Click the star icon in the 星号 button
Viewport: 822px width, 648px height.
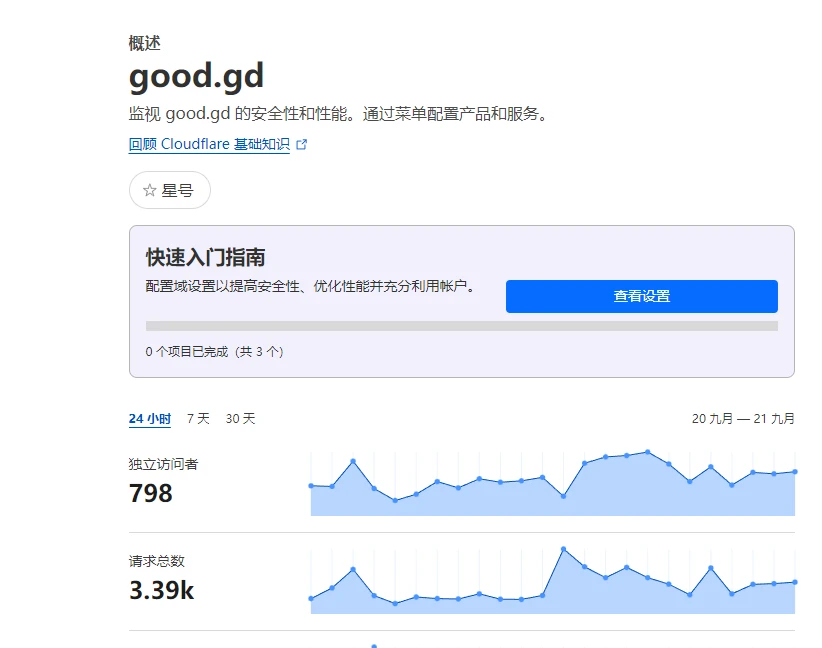pyautogui.click(x=150, y=190)
